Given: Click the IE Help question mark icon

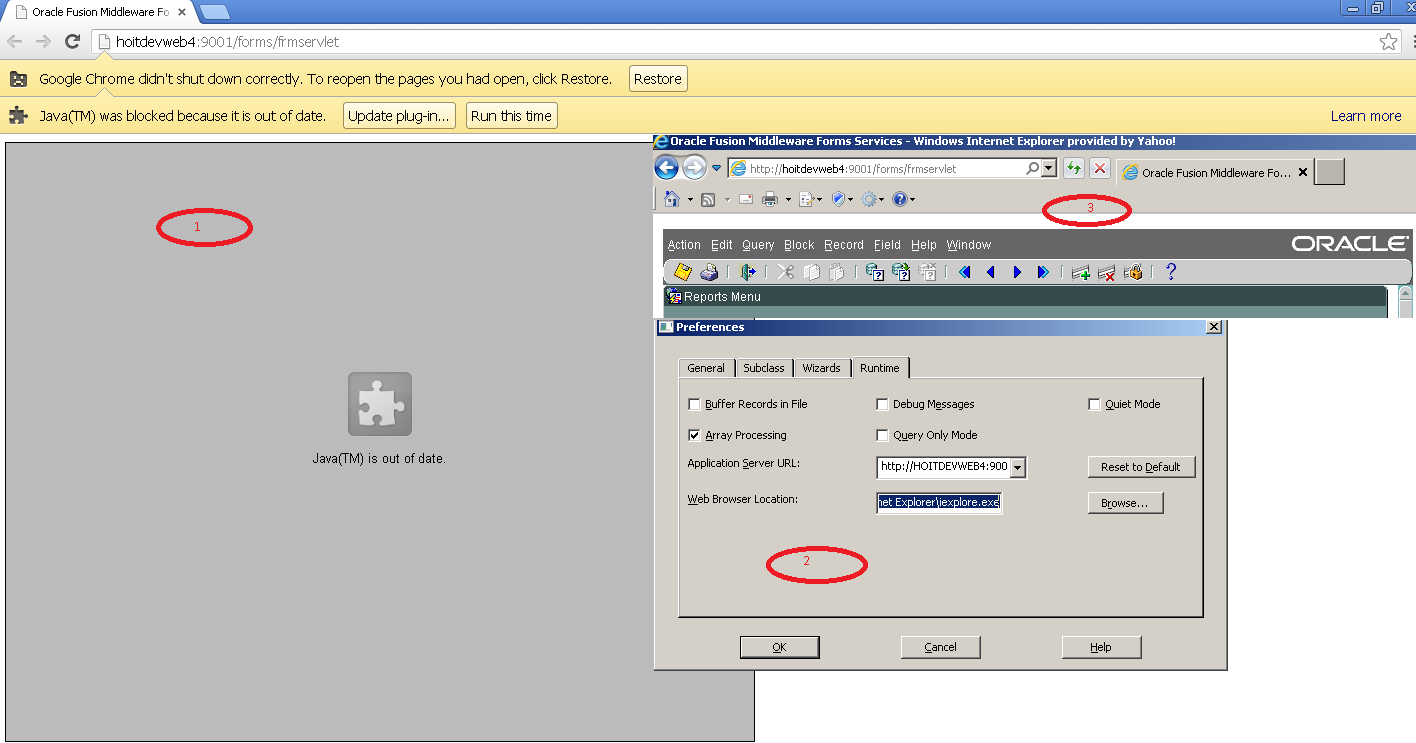Looking at the screenshot, I should coord(900,200).
